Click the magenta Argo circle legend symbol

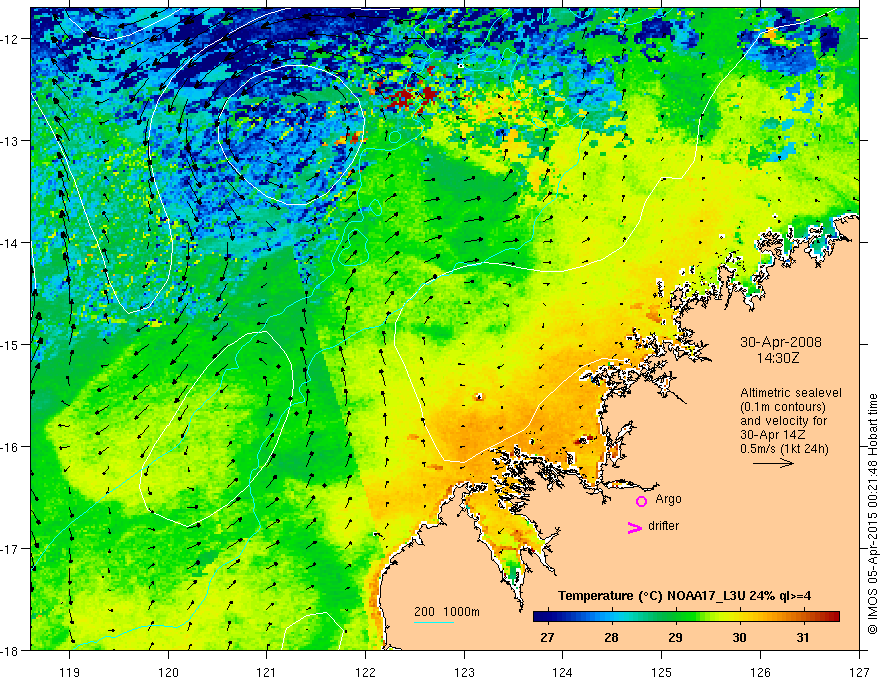point(641,501)
